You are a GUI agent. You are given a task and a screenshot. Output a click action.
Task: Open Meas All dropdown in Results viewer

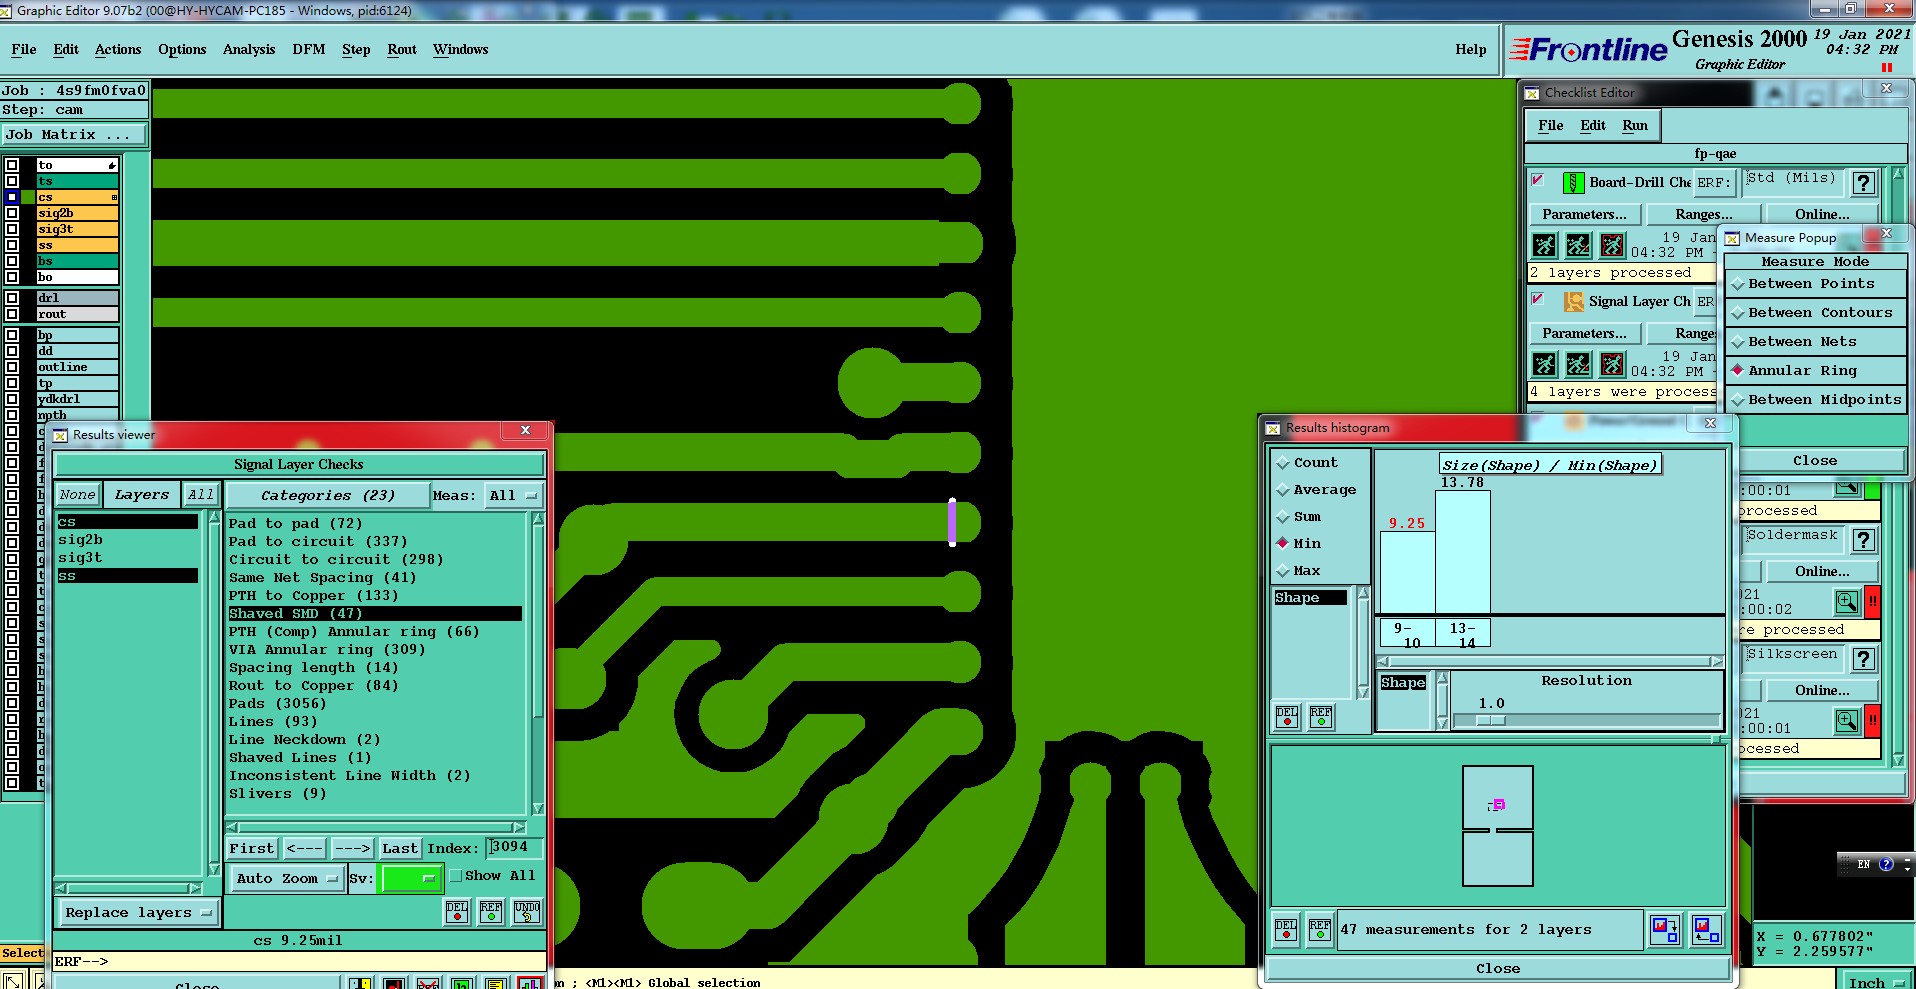pyautogui.click(x=513, y=496)
